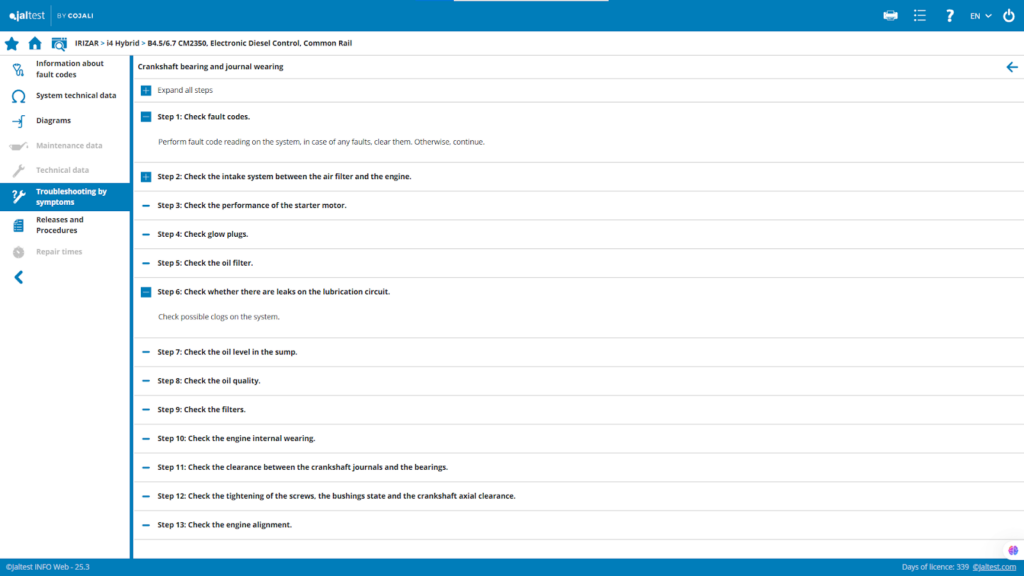Go back using the blue arrow icon
Viewport: 1024px width, 576px height.
[1011, 67]
